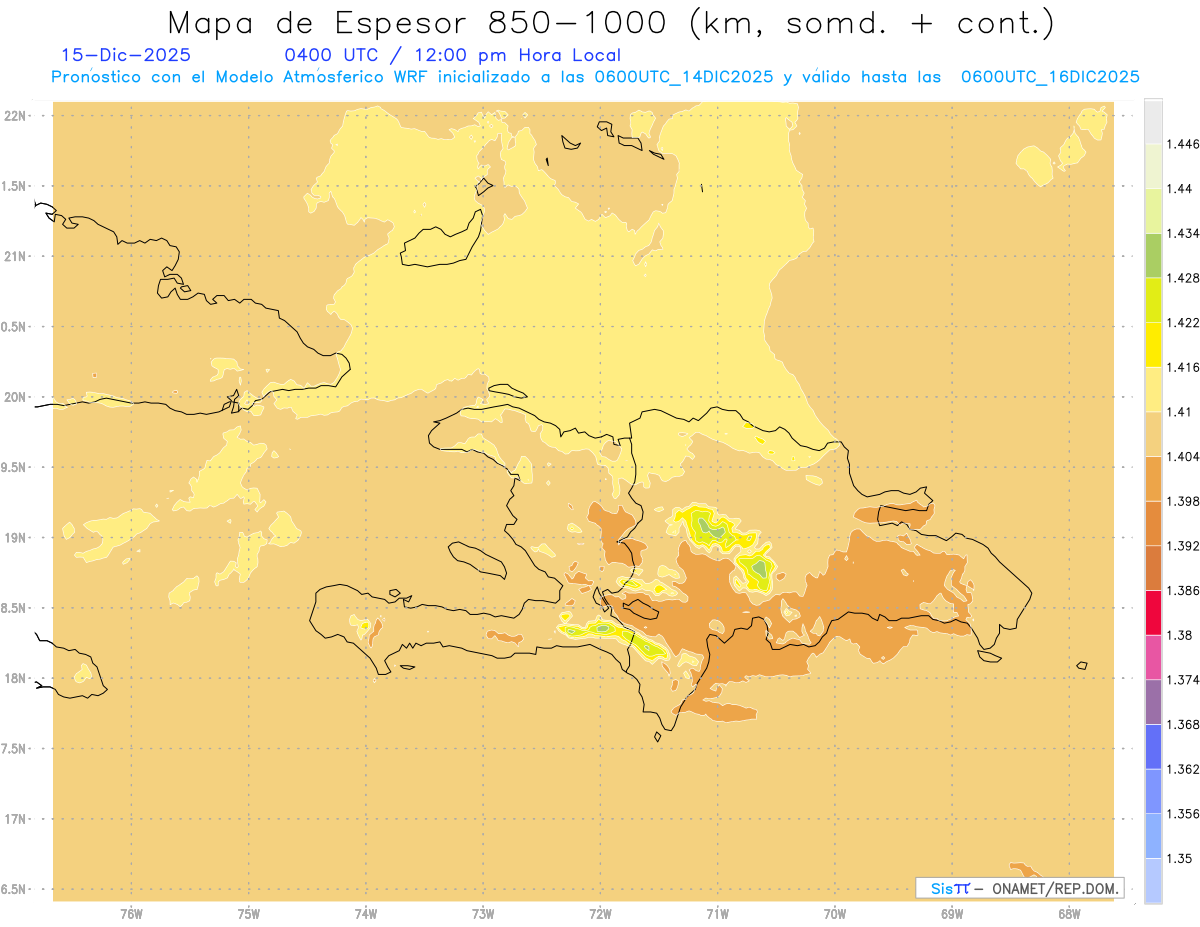Image resolution: width=1200 pixels, height=927 pixels.
Task: Click the legend value "1.356"
Action: [1183, 813]
